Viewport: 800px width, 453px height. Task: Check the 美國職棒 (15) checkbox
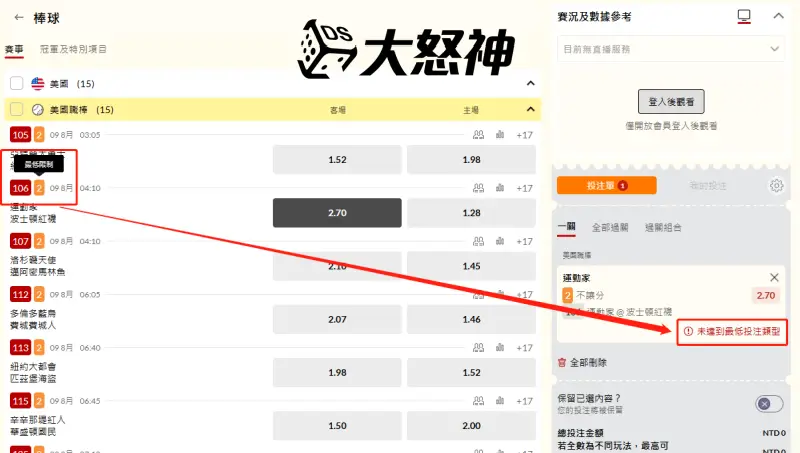[16, 109]
